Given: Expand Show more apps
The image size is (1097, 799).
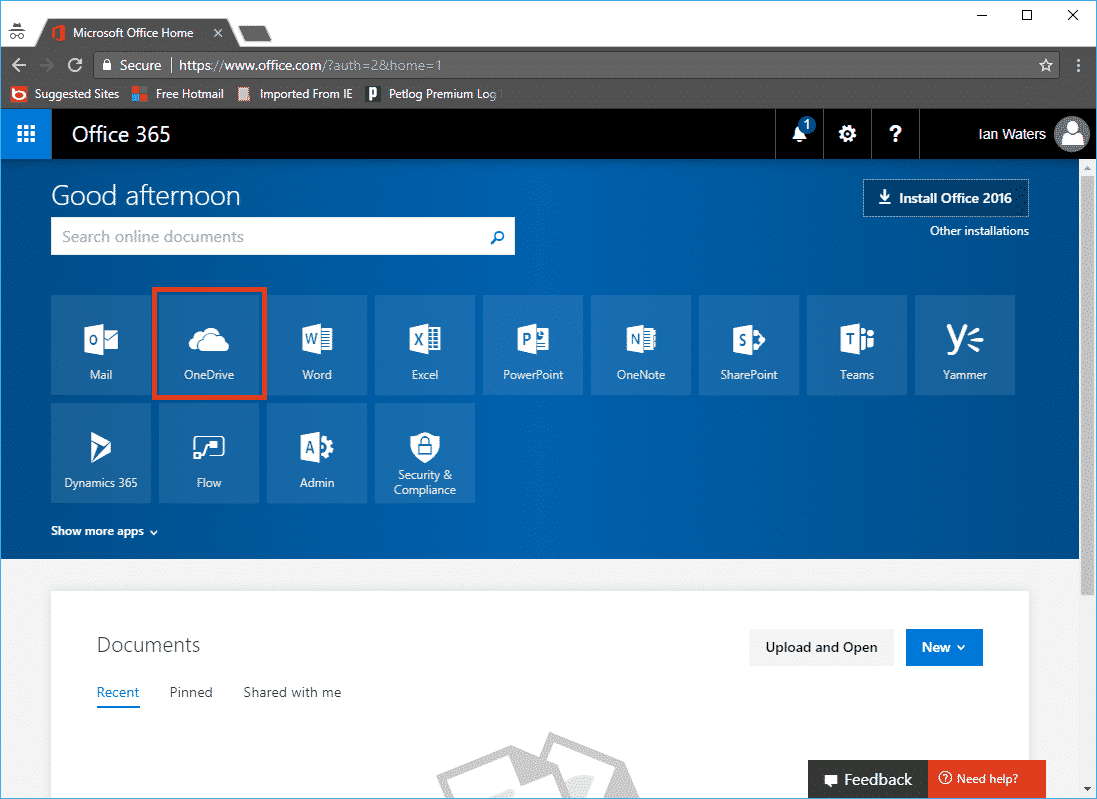Looking at the screenshot, I should click(104, 531).
